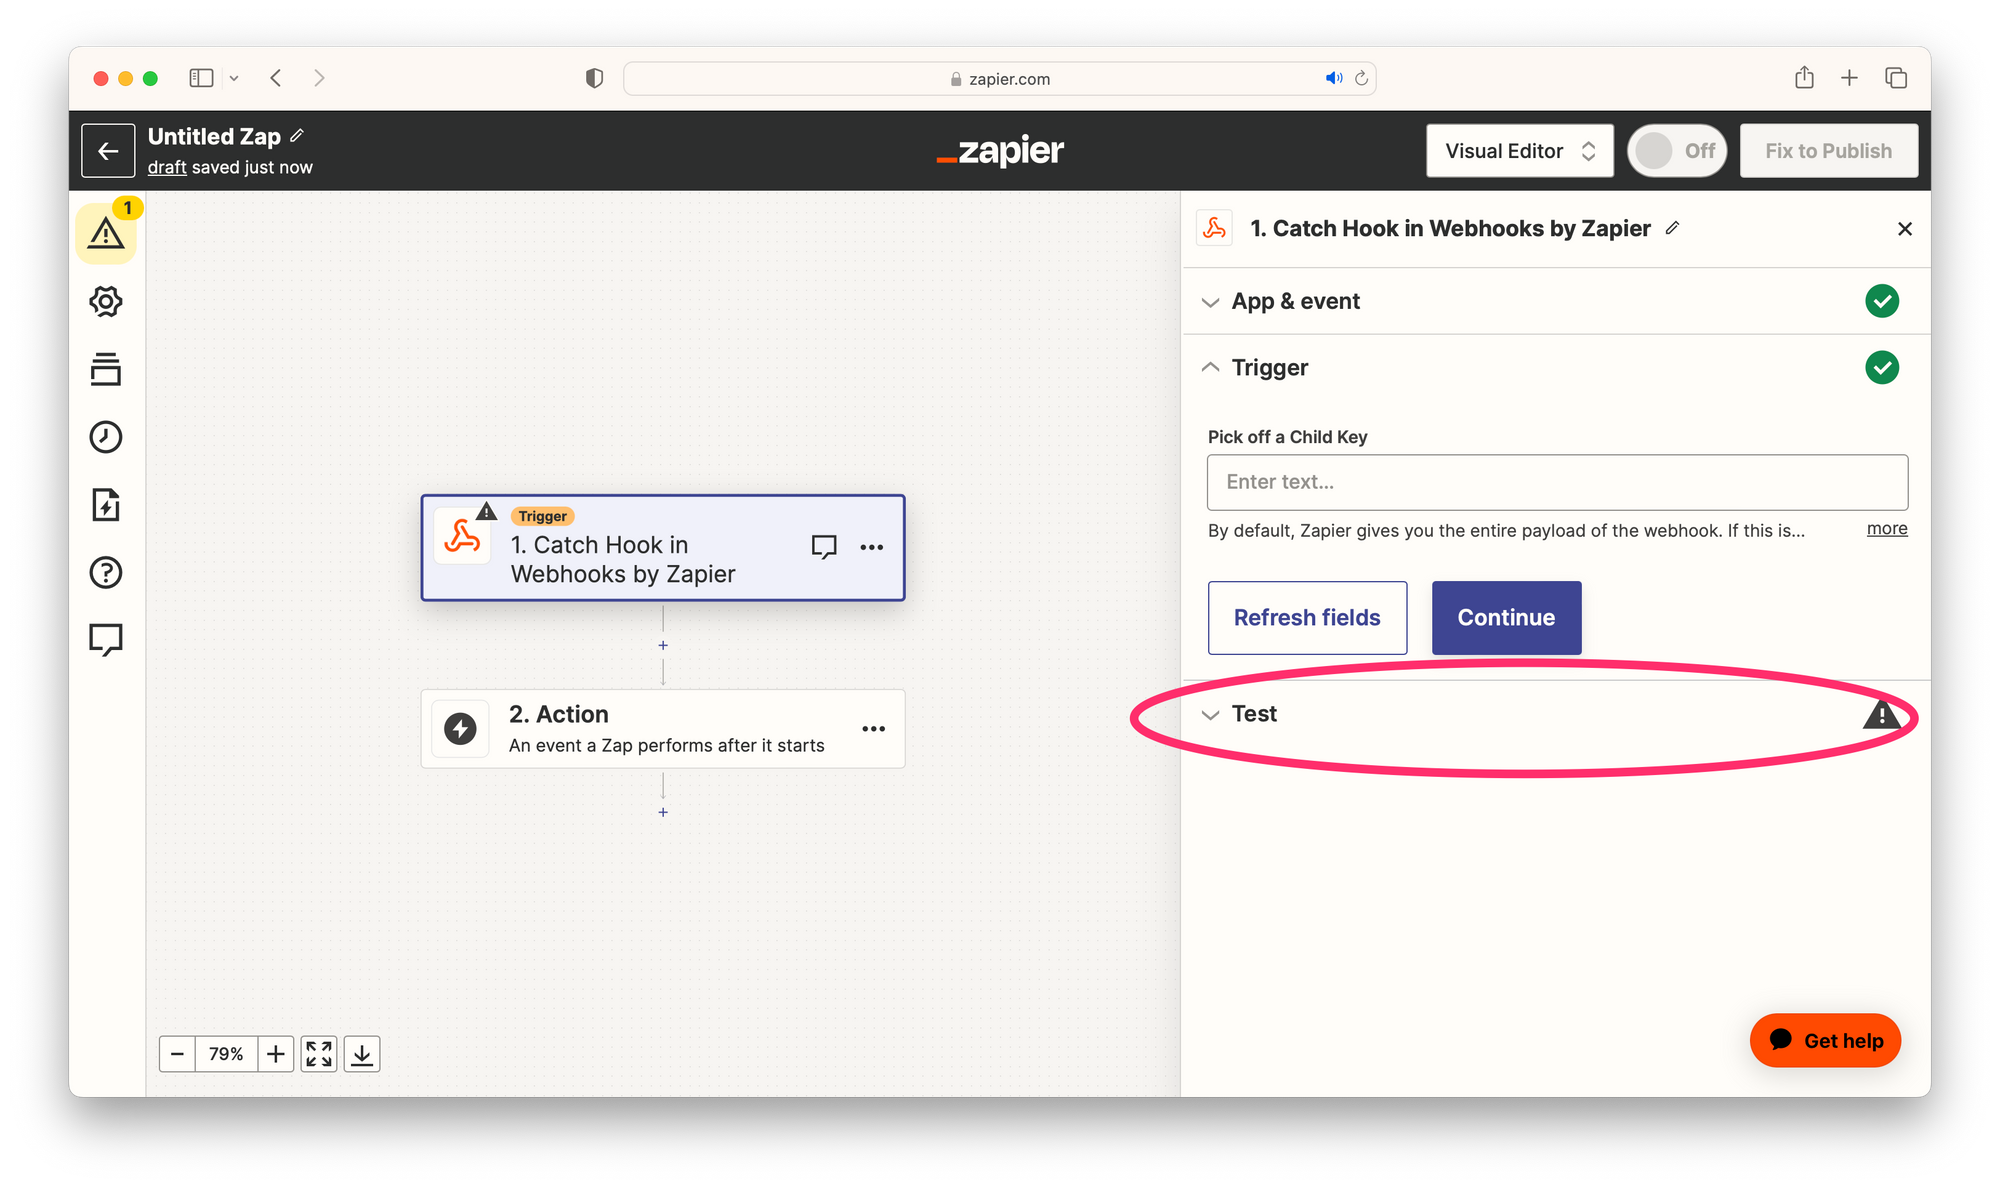Click the Safari address bar zapier.com
2000x1188 pixels.
(1000, 78)
